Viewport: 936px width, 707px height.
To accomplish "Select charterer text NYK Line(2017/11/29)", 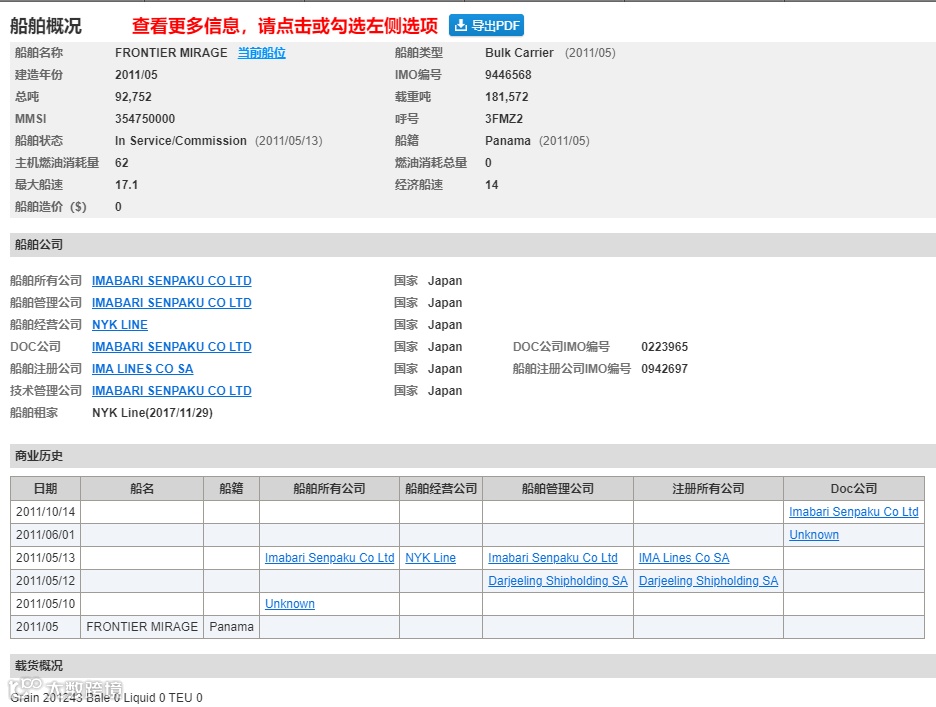I will click(152, 413).
